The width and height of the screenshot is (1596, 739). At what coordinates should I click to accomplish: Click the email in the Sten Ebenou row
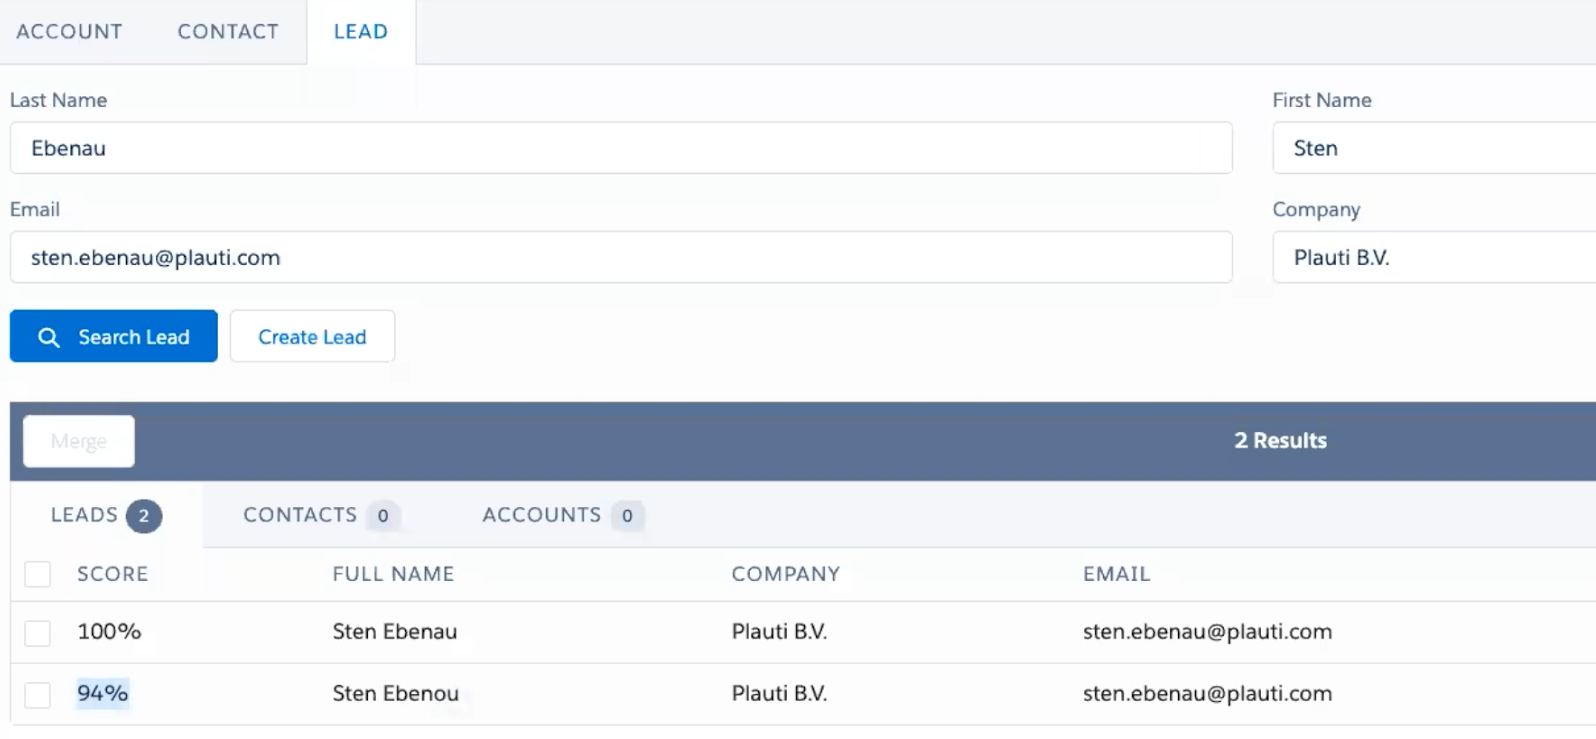[x=1208, y=693]
